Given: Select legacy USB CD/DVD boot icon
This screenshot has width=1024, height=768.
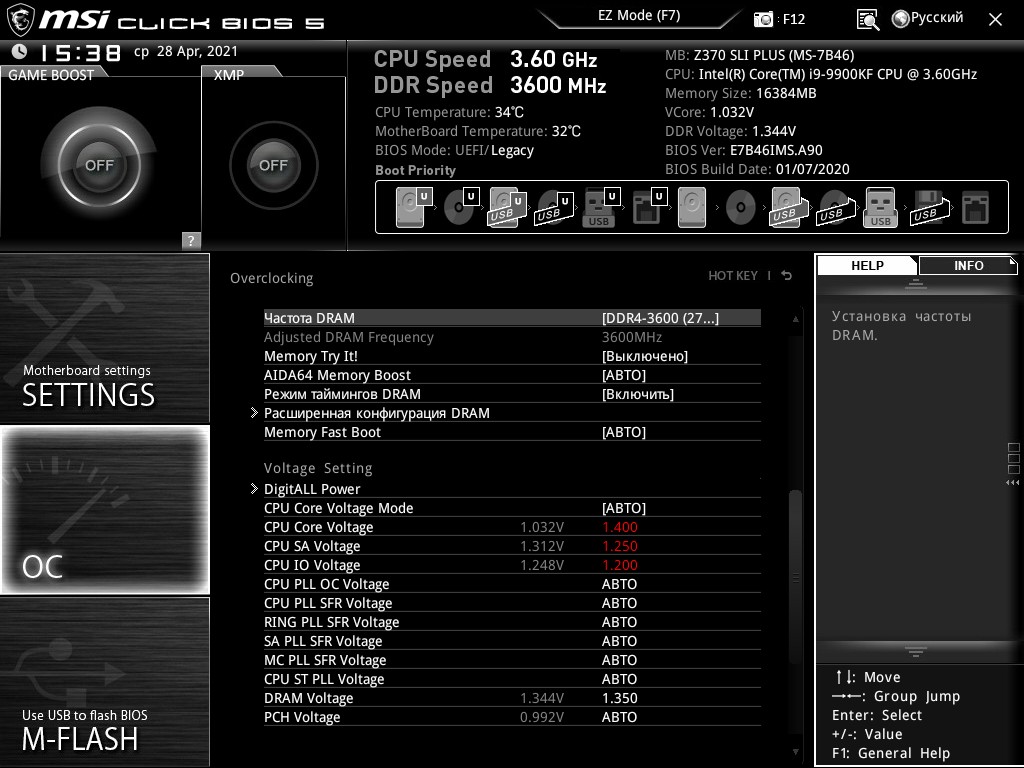Looking at the screenshot, I should click(x=835, y=207).
